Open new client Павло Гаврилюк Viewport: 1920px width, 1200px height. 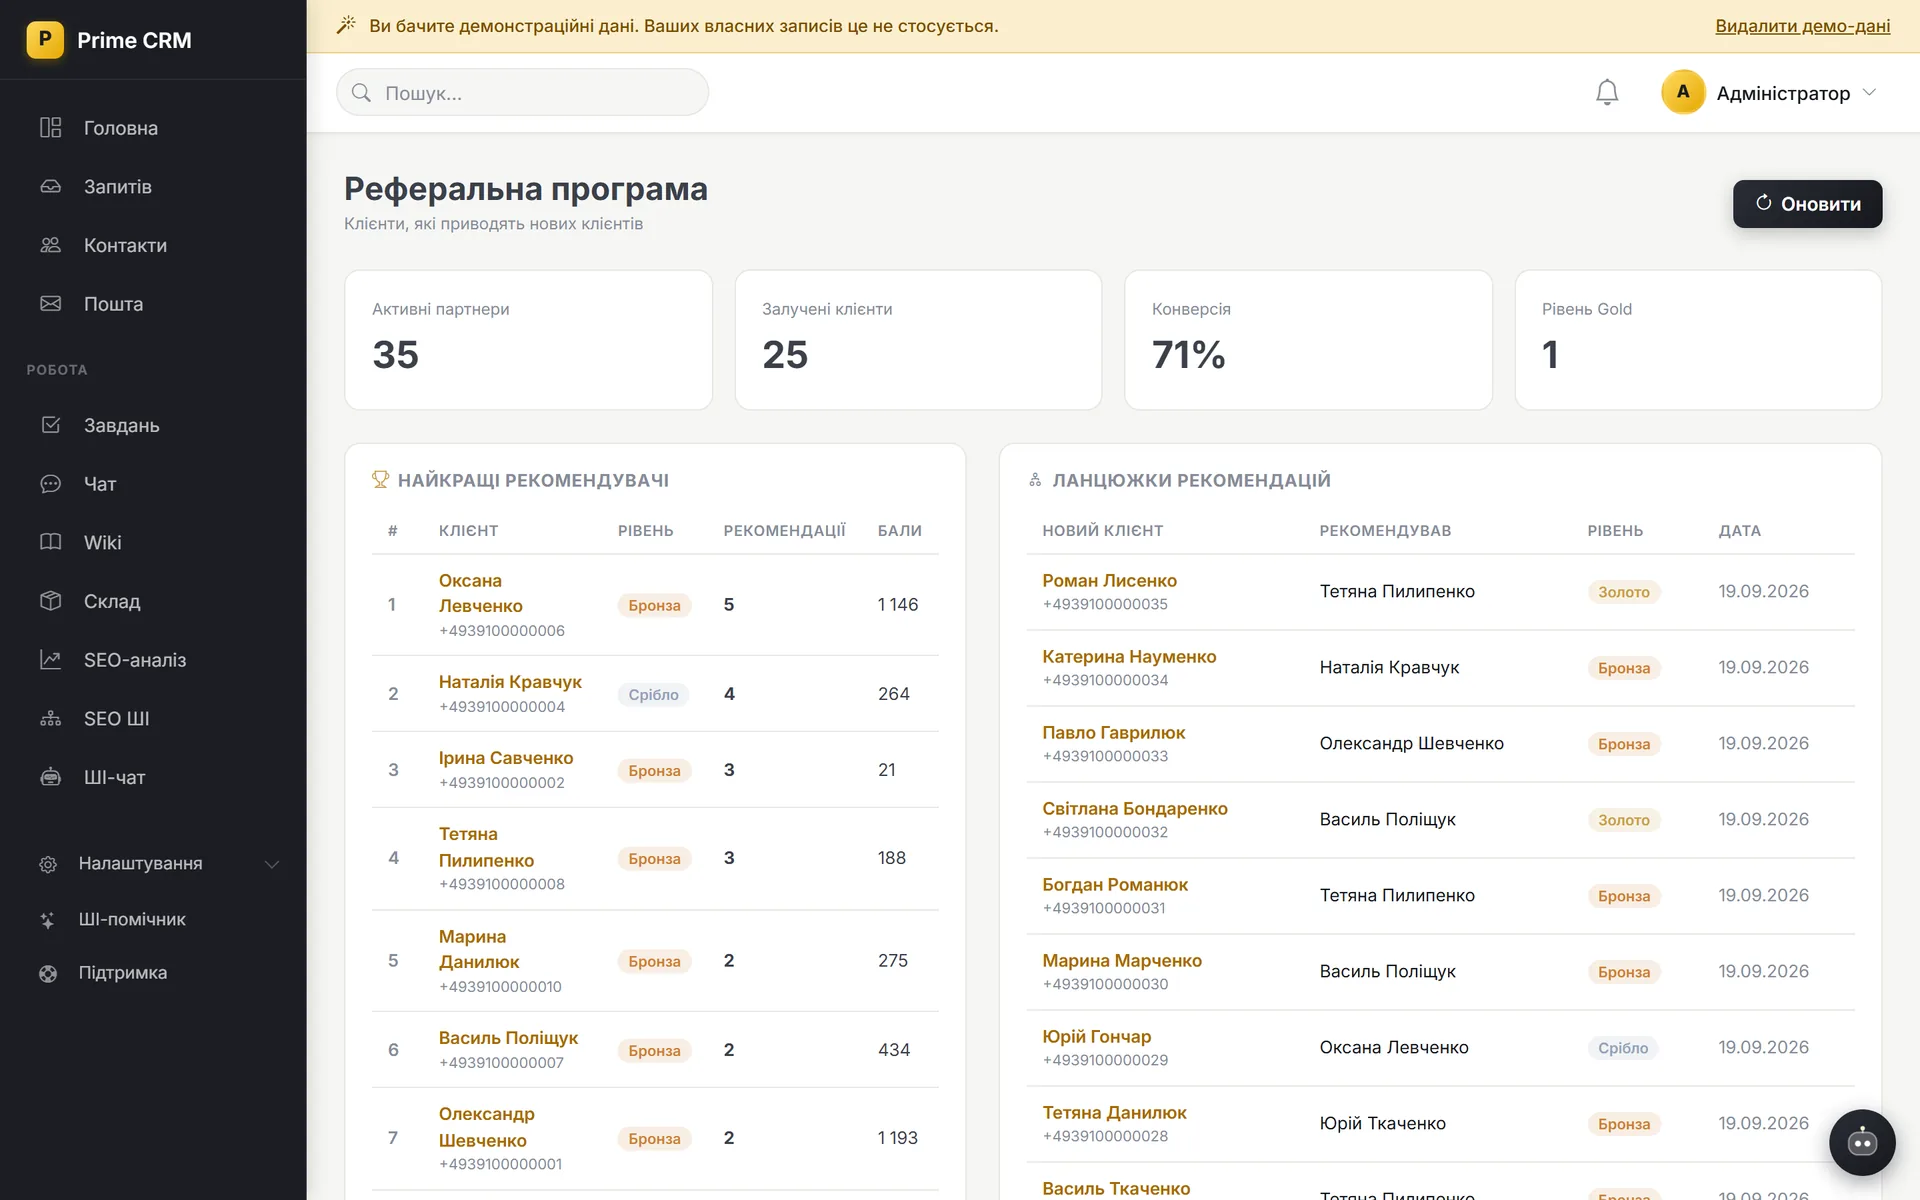[1113, 733]
